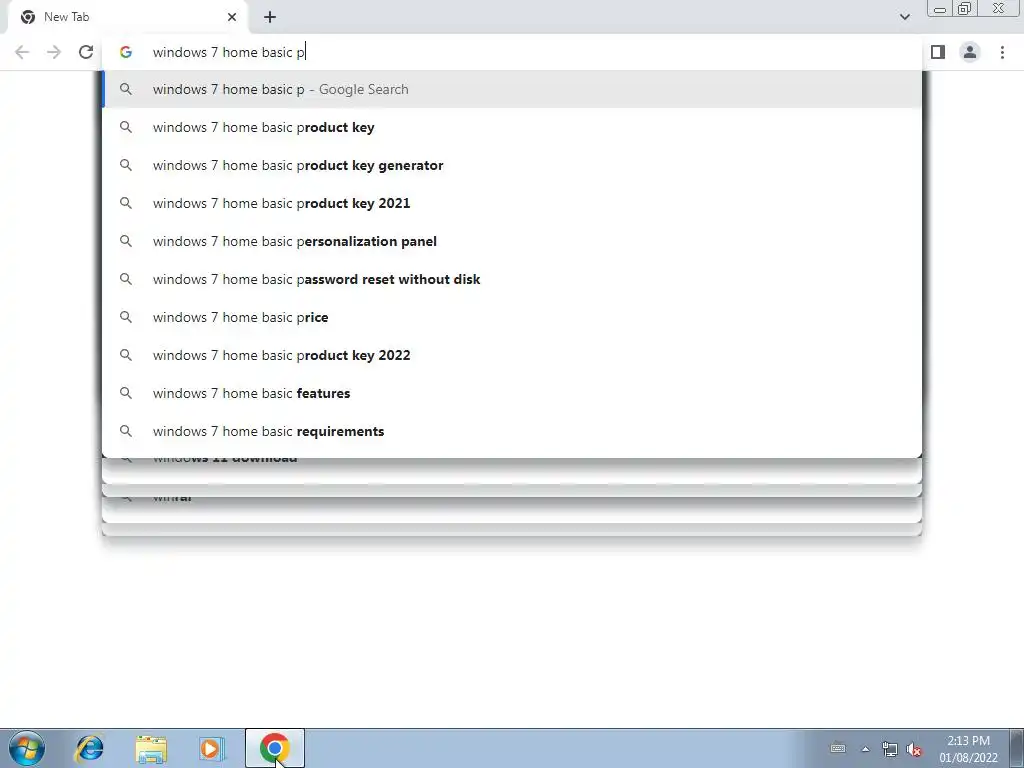Image resolution: width=1024 pixels, height=768 pixels.
Task: Open the Chrome three-dot menu
Action: (1002, 52)
